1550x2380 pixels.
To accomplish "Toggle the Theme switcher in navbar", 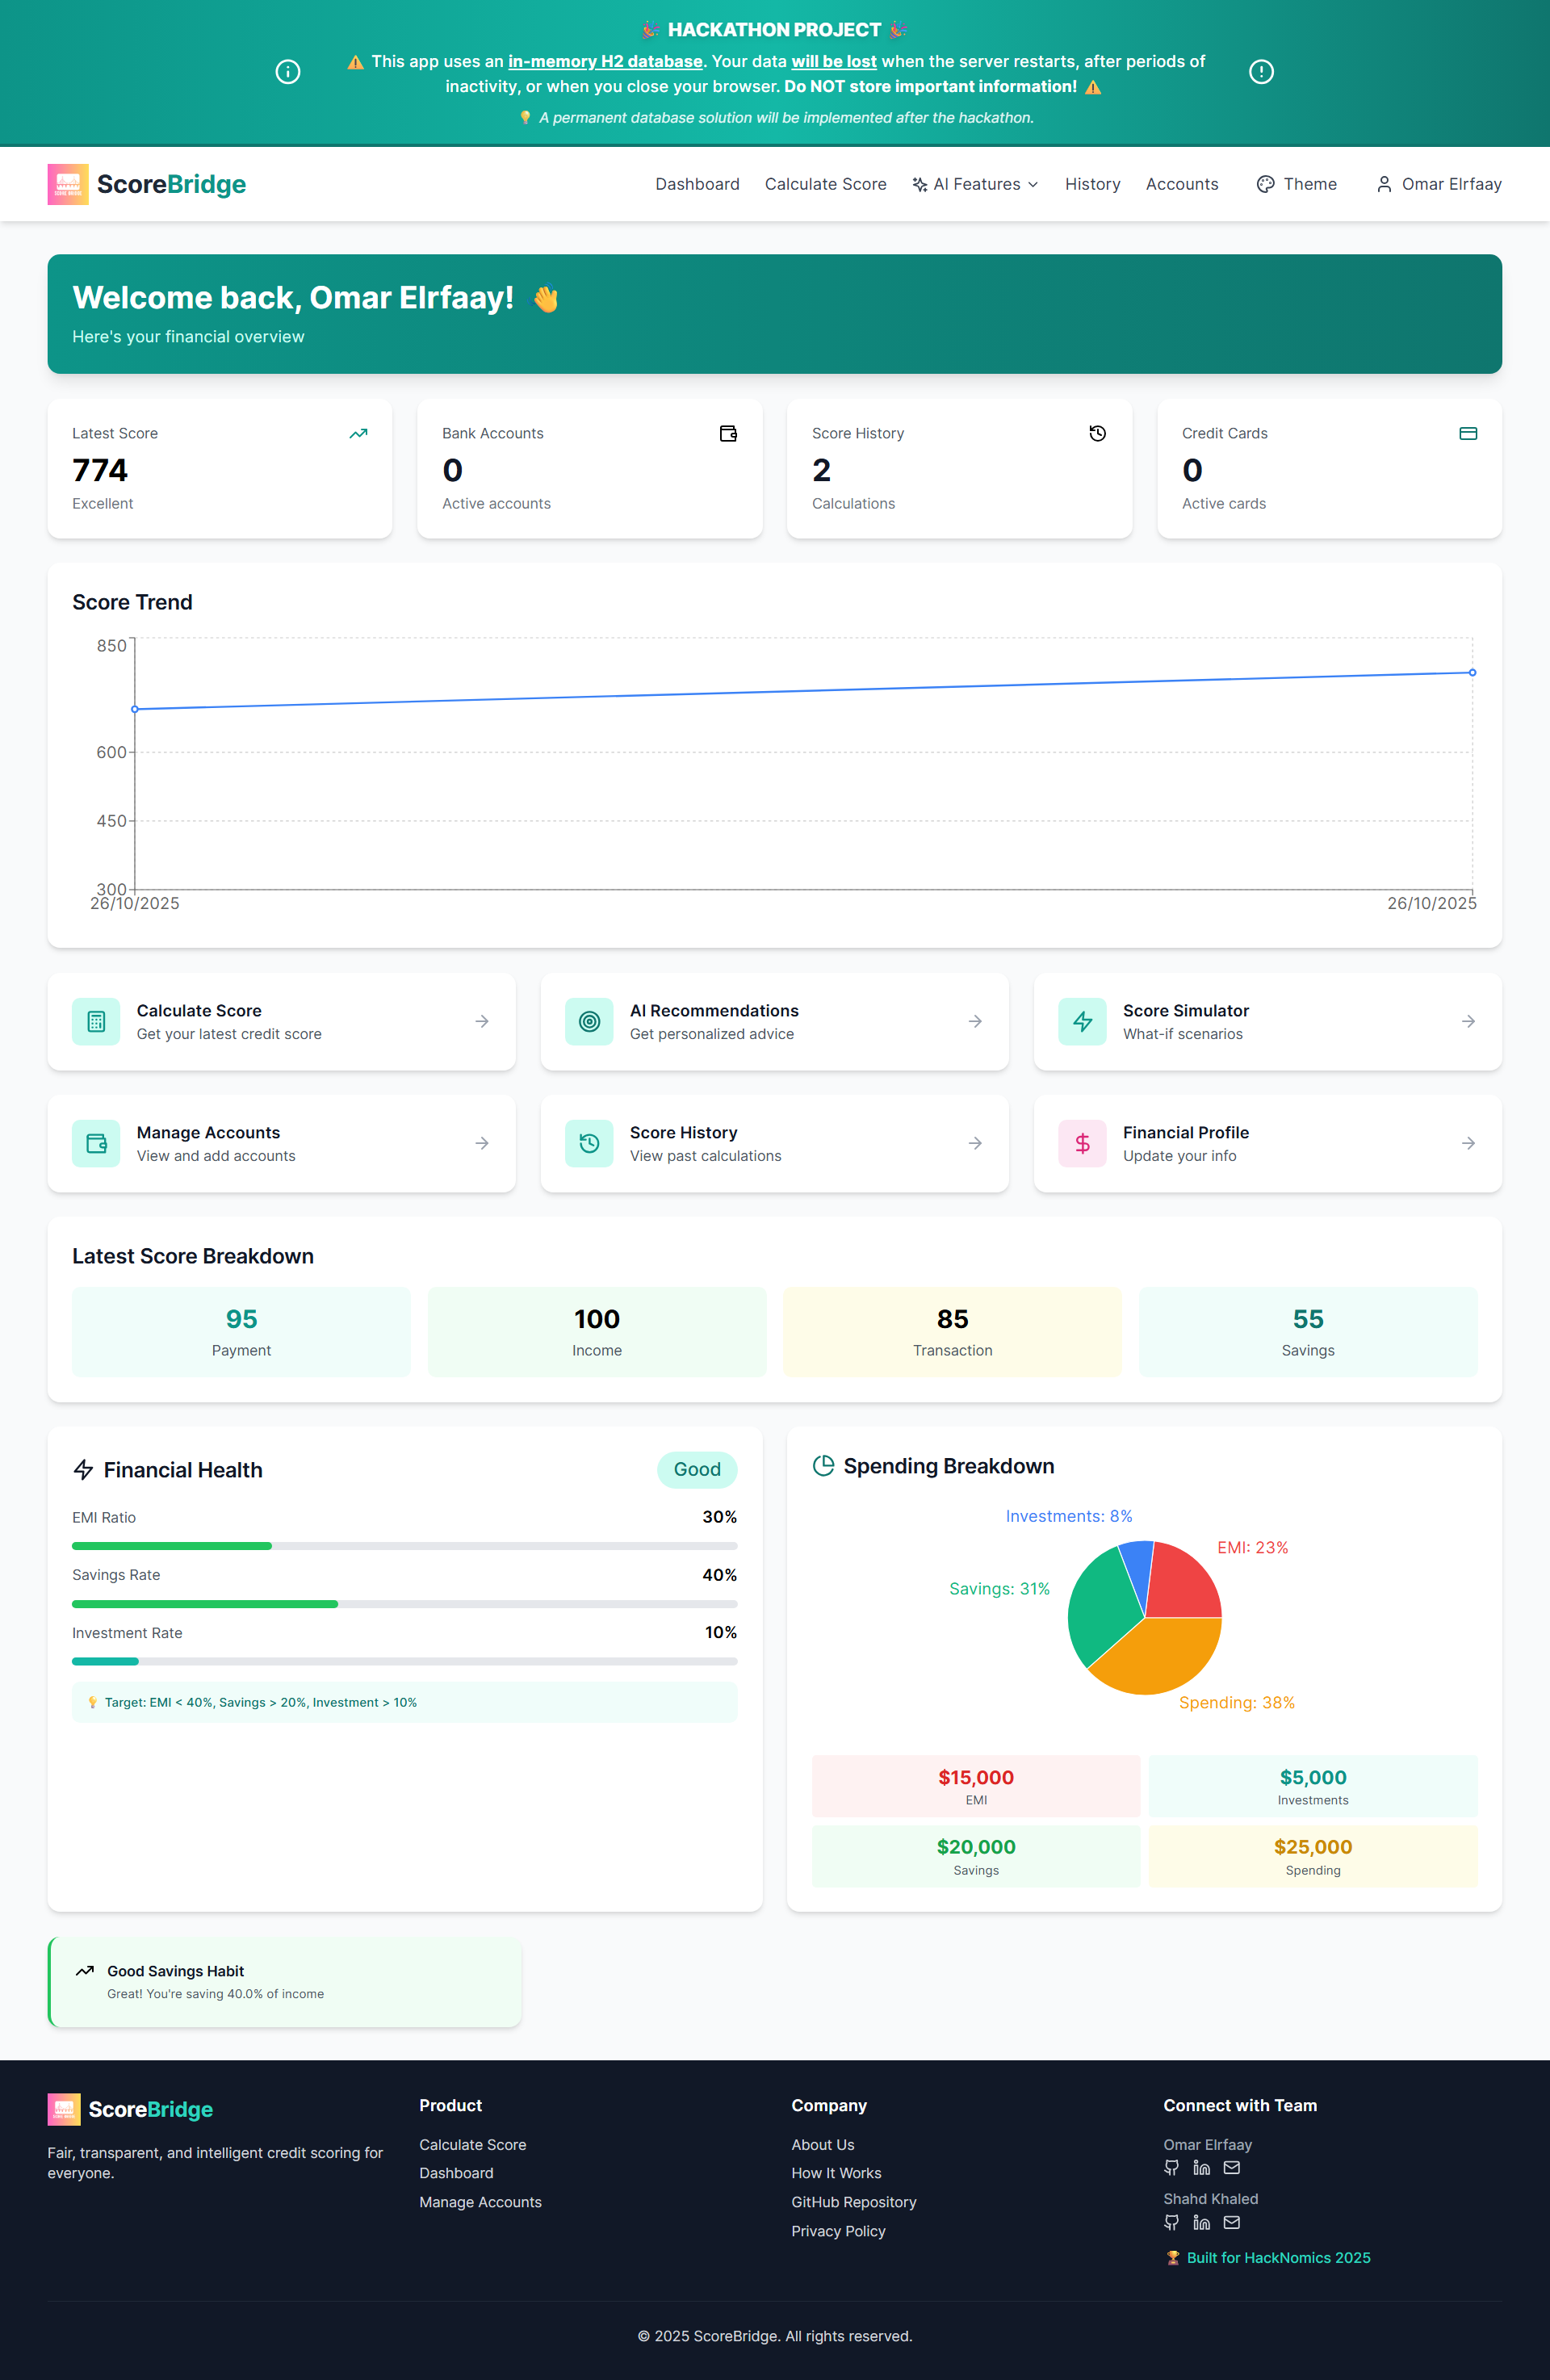I will pyautogui.click(x=1297, y=184).
